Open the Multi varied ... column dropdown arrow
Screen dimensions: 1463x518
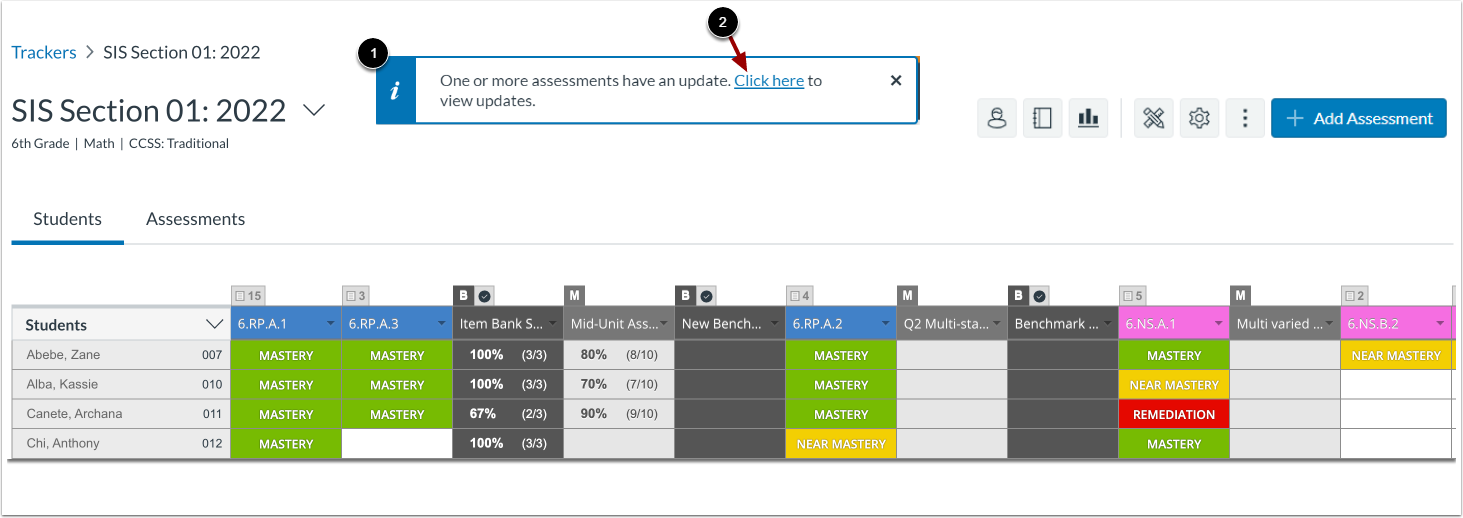(x=1329, y=324)
